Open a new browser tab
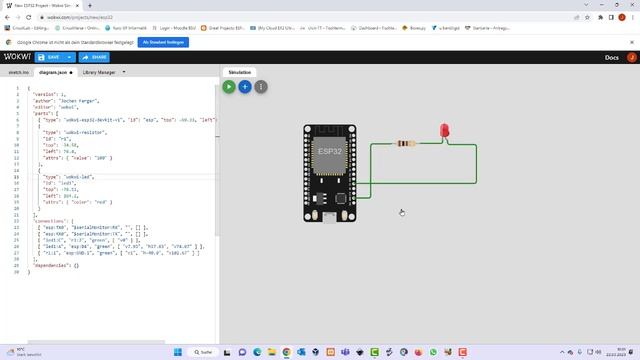This screenshot has width=640, height=360. coord(90,6)
